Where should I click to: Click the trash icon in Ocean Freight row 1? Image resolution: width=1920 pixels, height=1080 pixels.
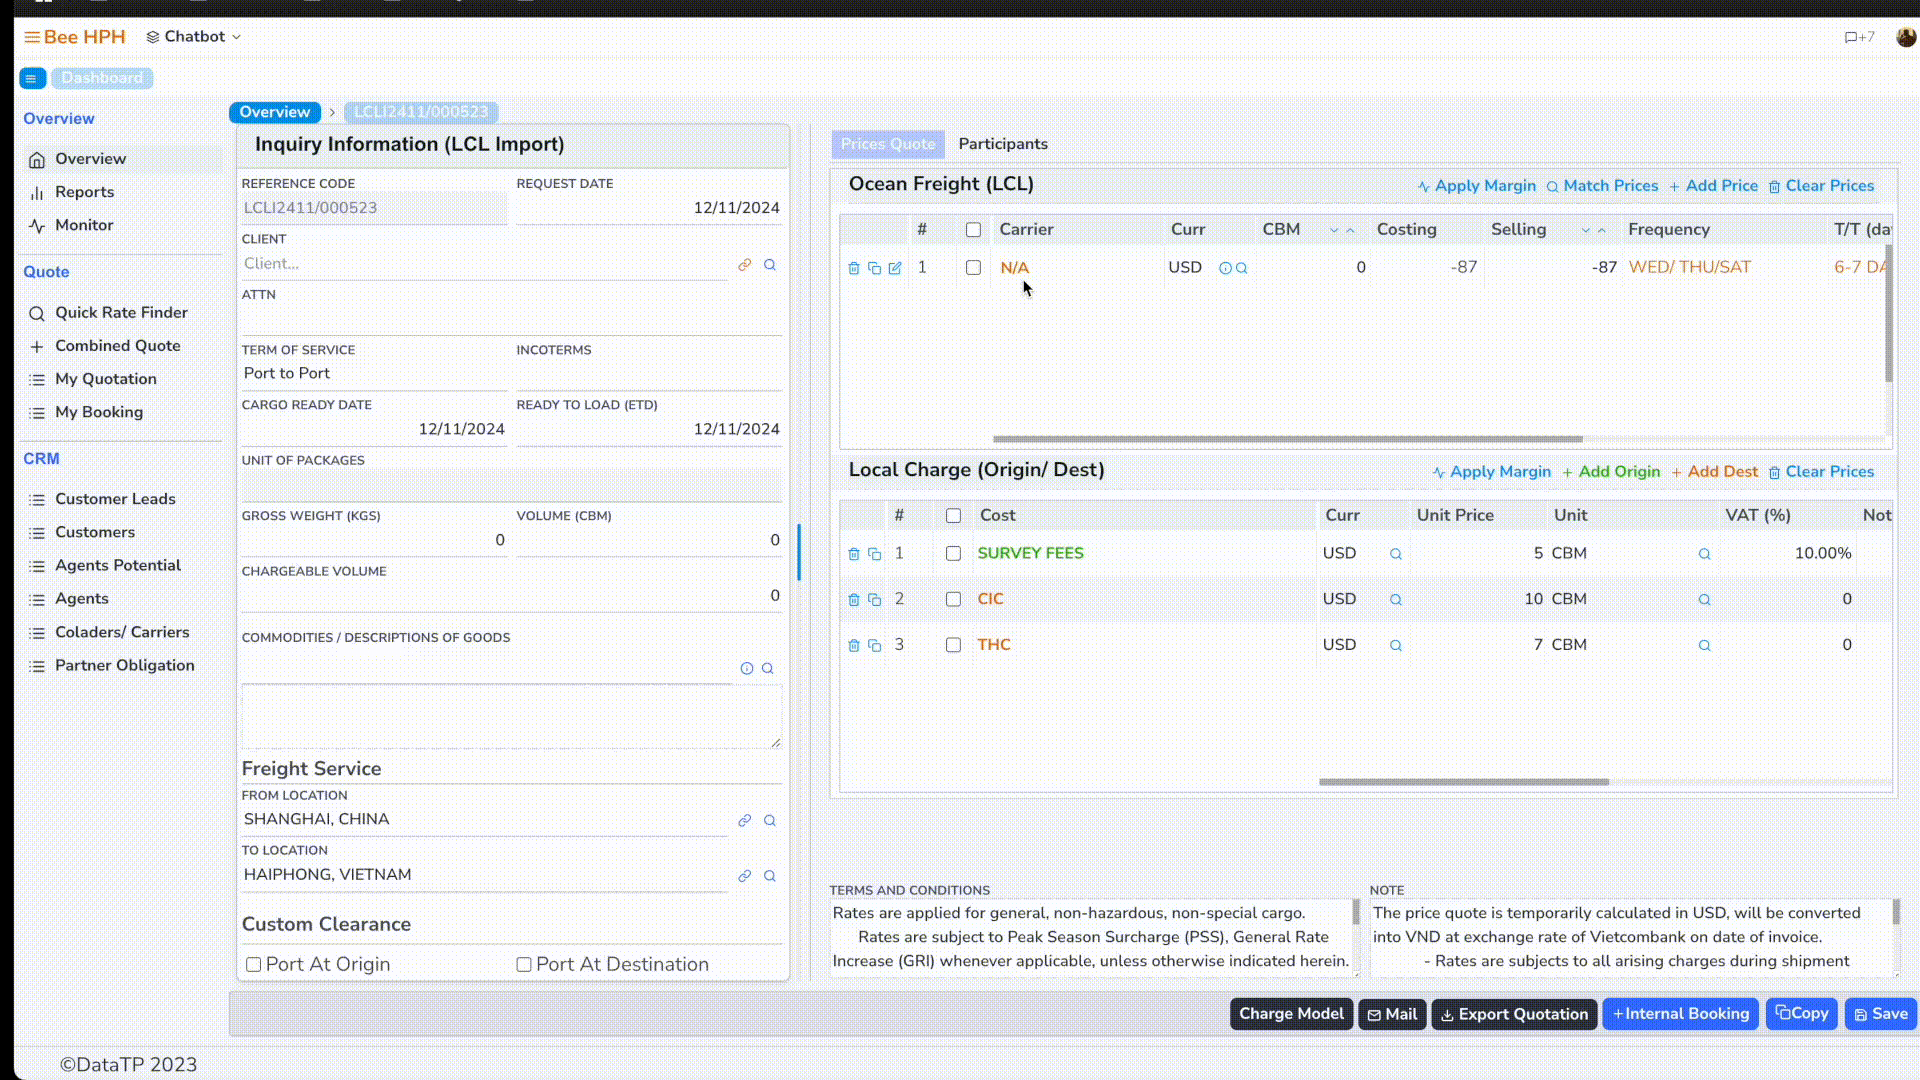[x=853, y=268]
